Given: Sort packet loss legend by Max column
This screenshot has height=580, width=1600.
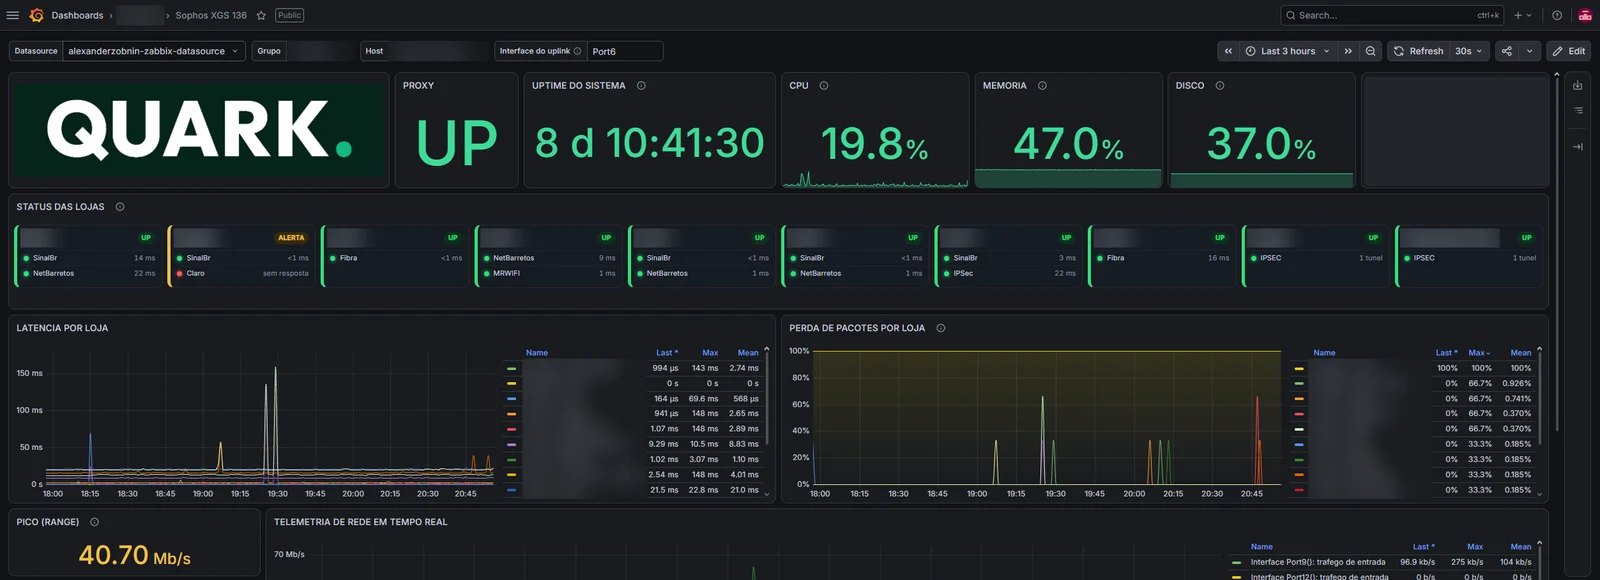Looking at the screenshot, I should coord(1479,353).
